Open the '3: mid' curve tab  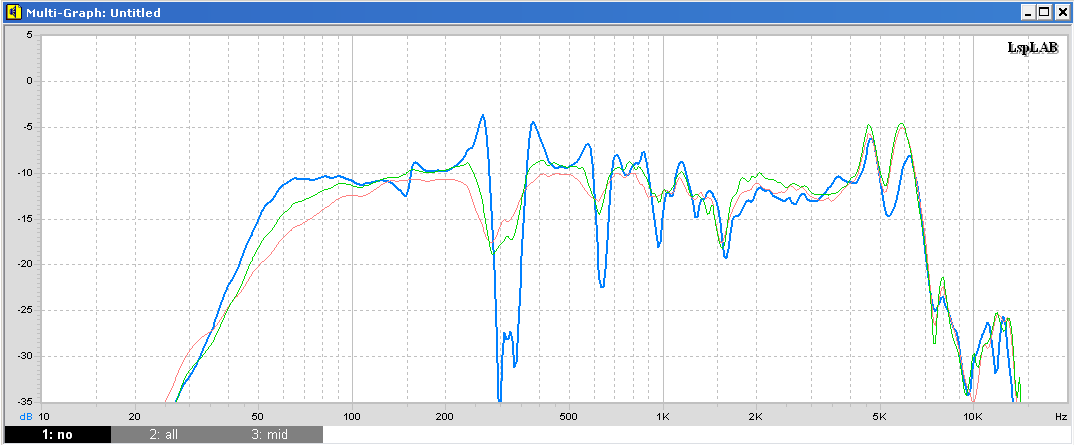(x=270, y=435)
